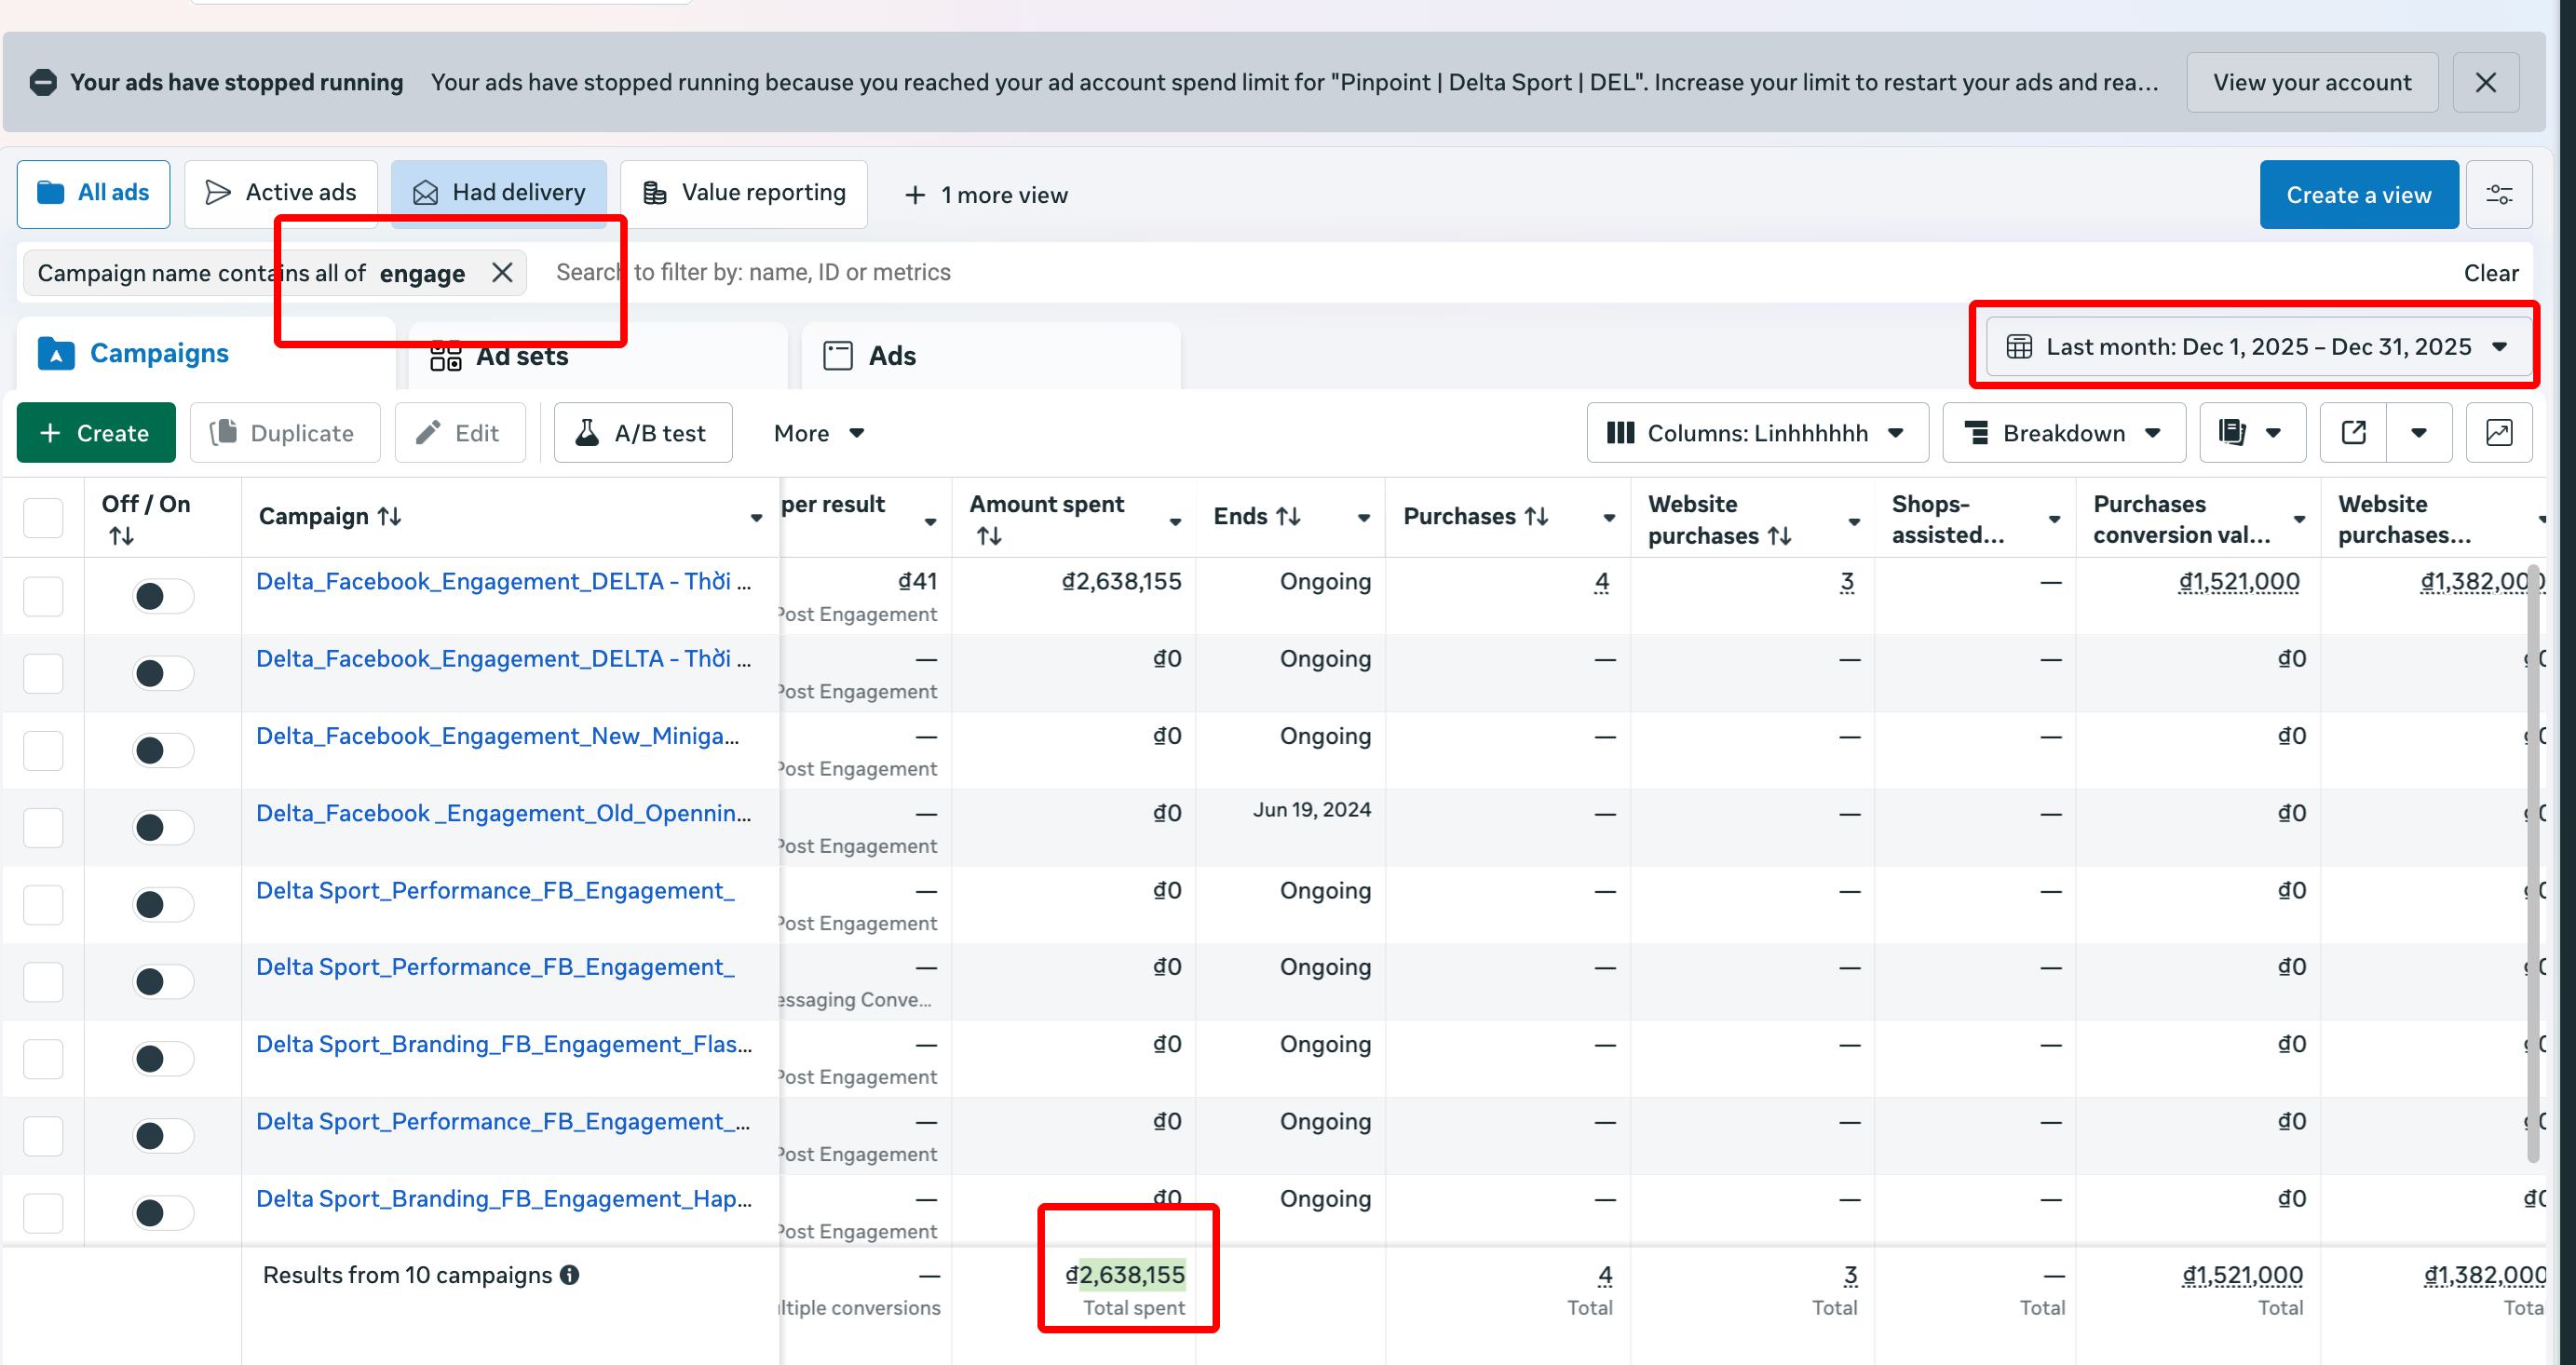This screenshot has width=2576, height=1365.
Task: Remove the 'engage' campaign name filter
Action: tap(502, 272)
